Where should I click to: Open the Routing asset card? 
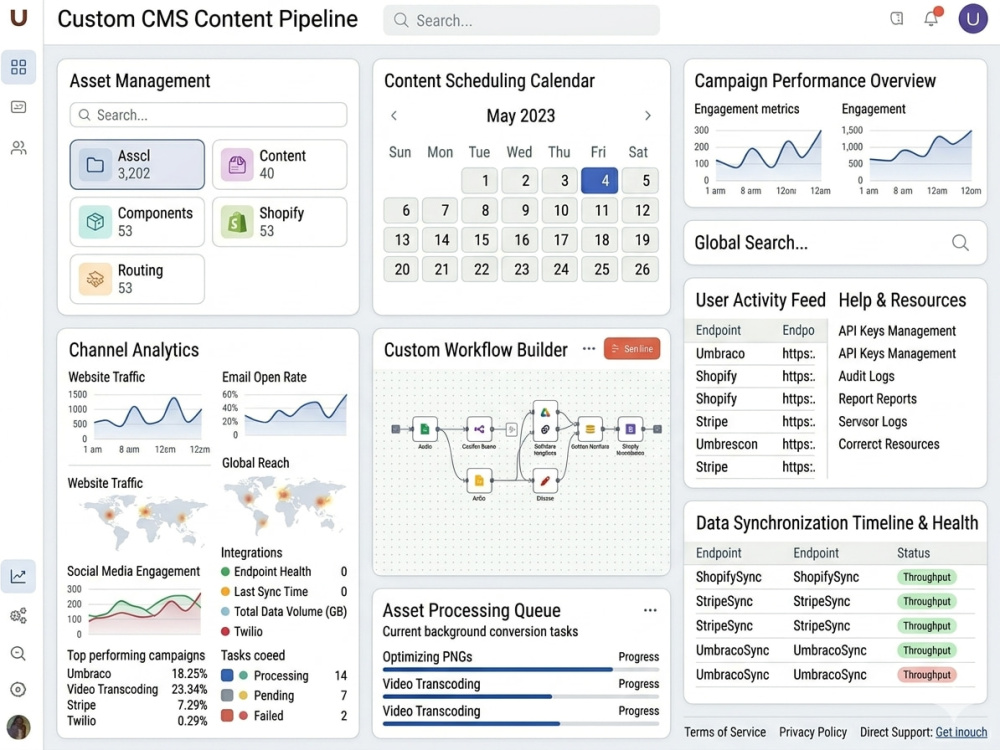pos(137,279)
